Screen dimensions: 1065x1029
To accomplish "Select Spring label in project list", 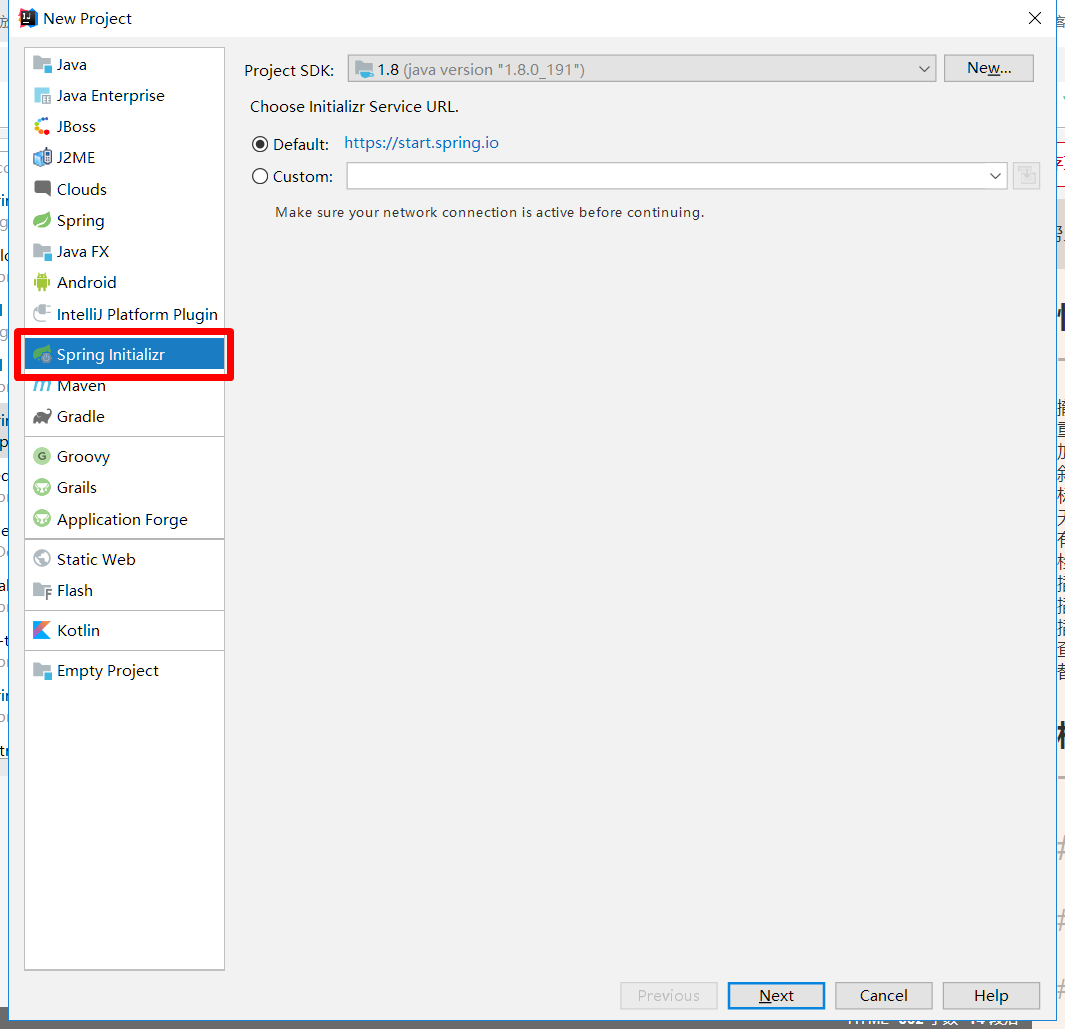I will tap(80, 221).
